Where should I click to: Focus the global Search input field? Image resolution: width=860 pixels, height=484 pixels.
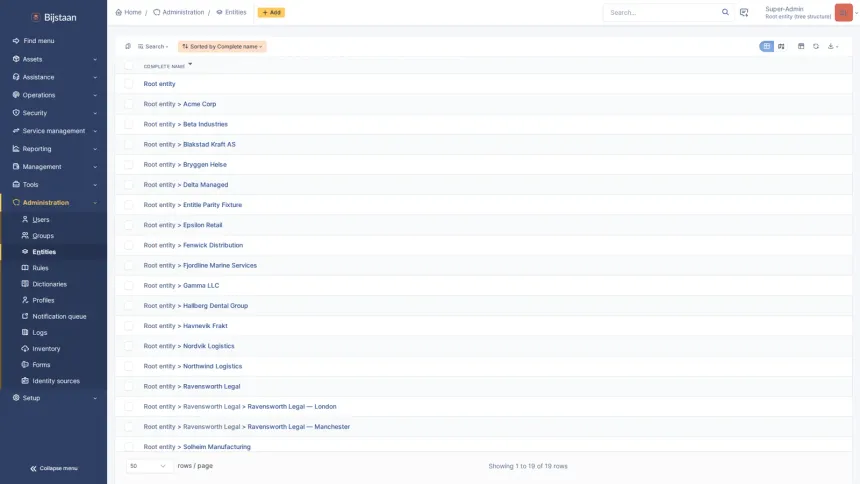point(662,12)
